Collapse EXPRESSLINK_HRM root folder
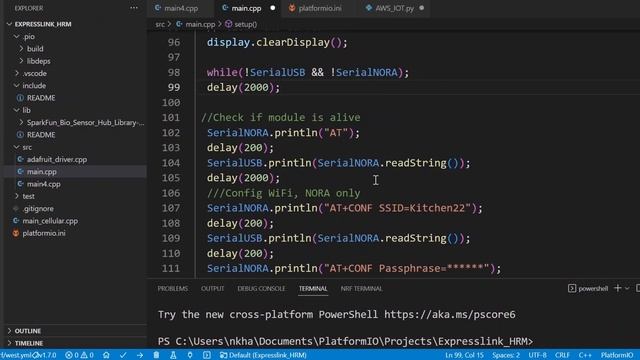Viewport: 640px width, 360px height. [x=9, y=24]
